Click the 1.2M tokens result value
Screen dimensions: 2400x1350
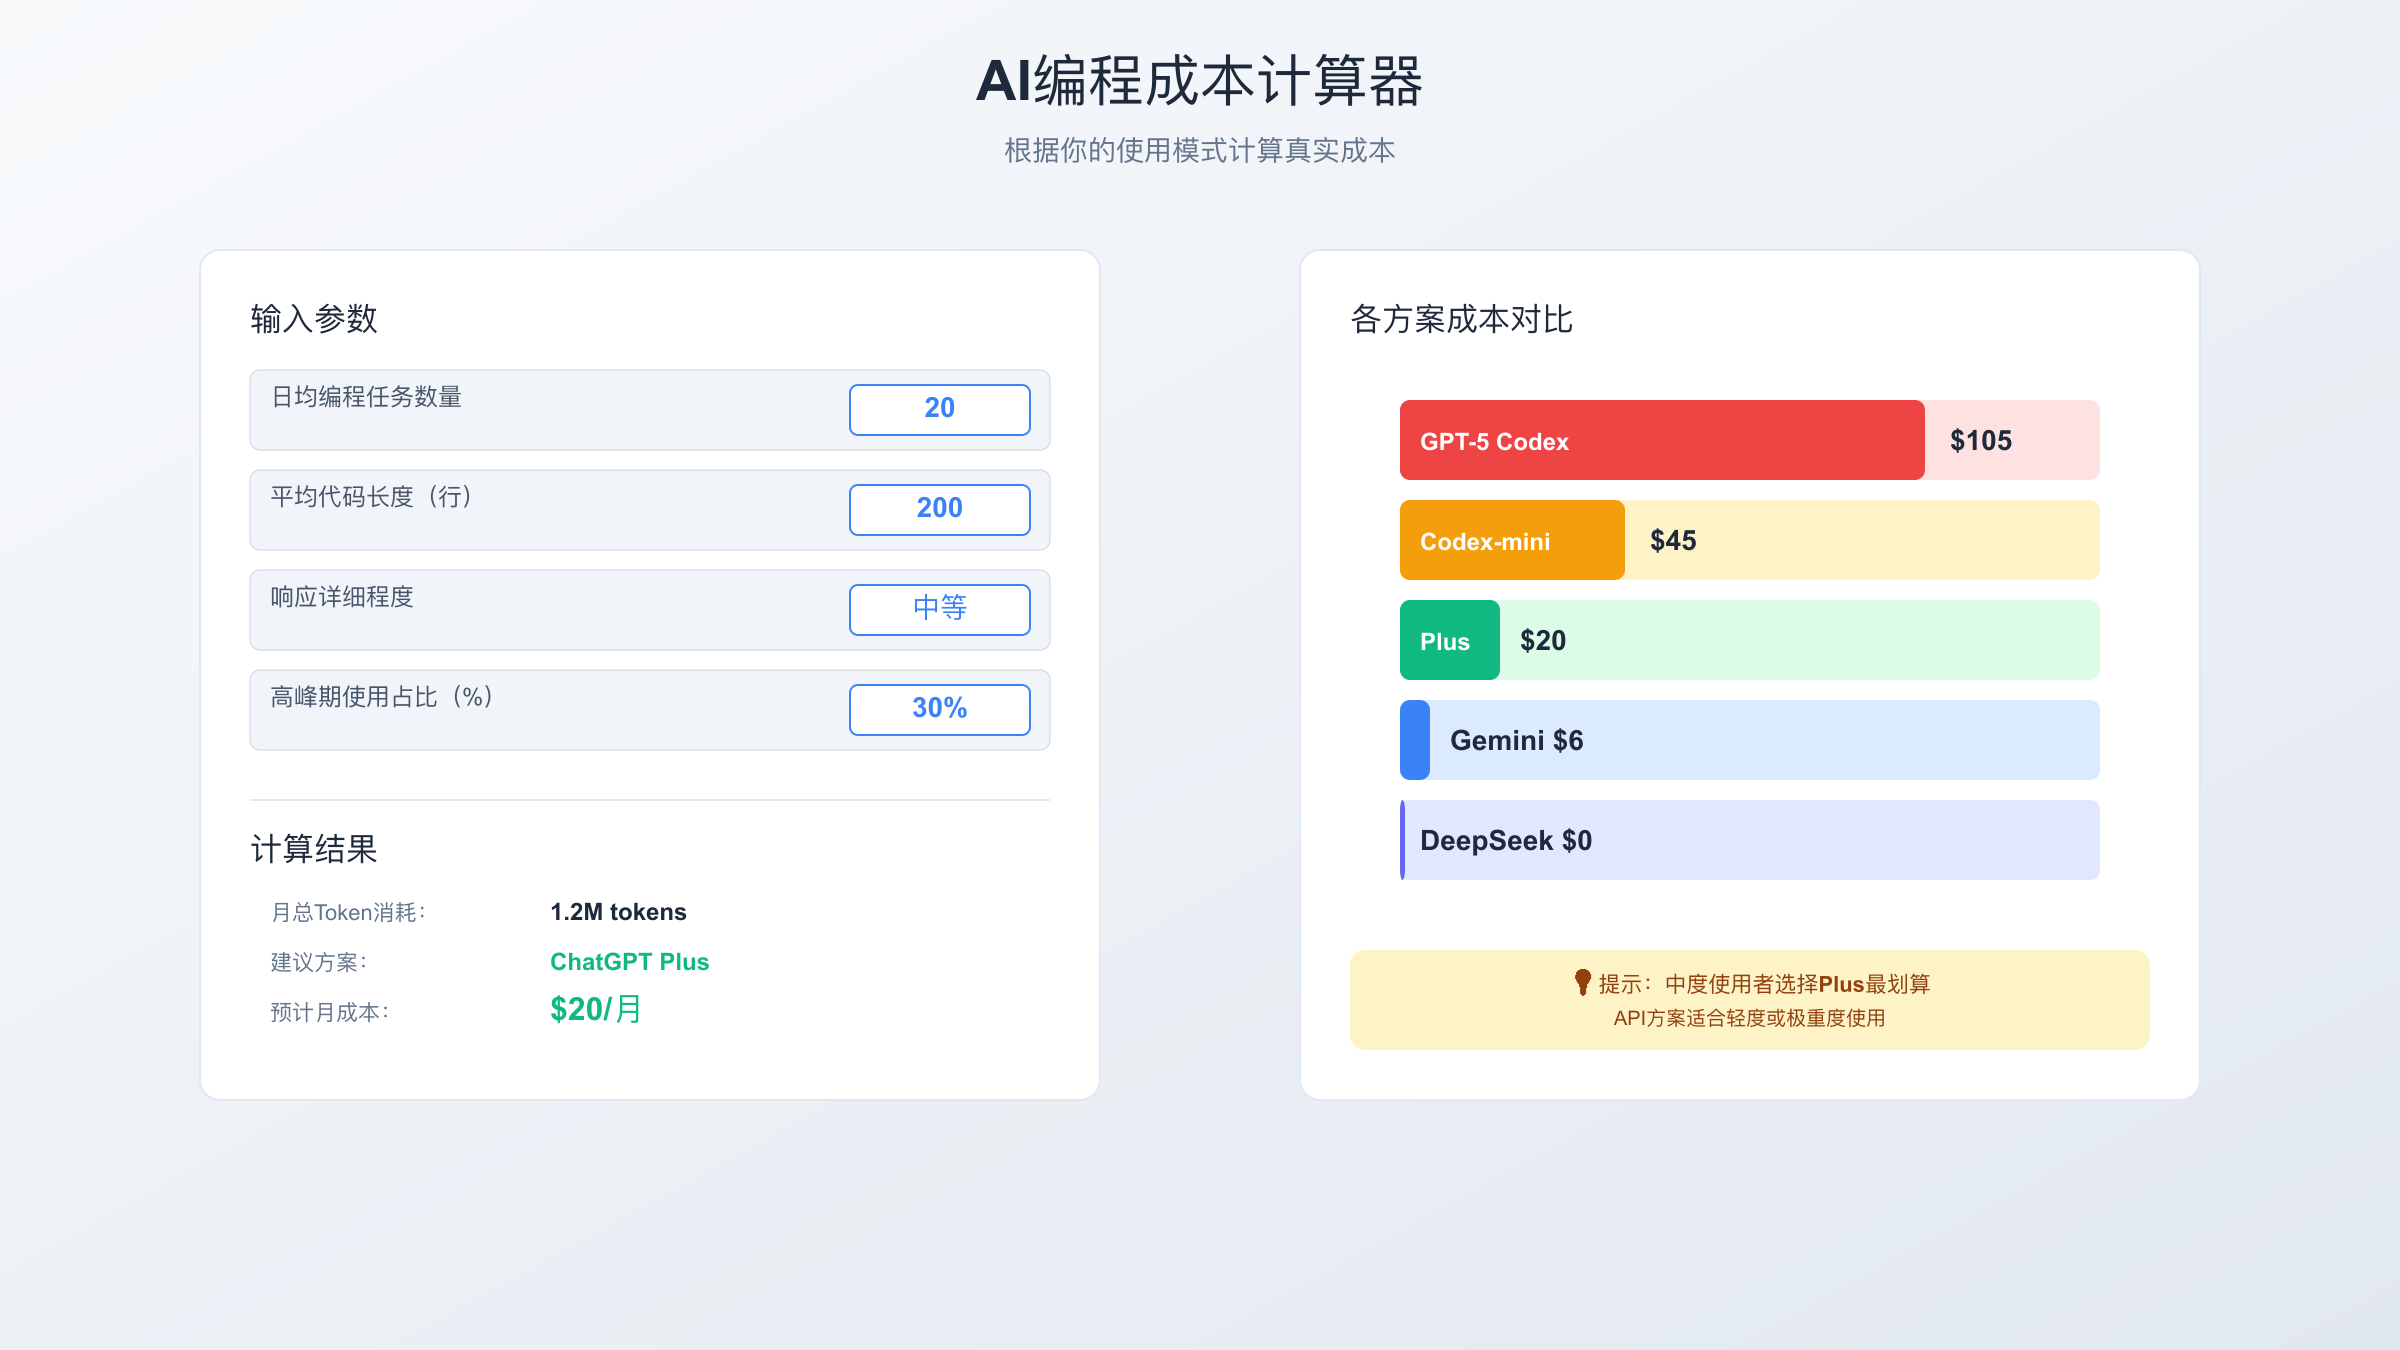tap(618, 912)
